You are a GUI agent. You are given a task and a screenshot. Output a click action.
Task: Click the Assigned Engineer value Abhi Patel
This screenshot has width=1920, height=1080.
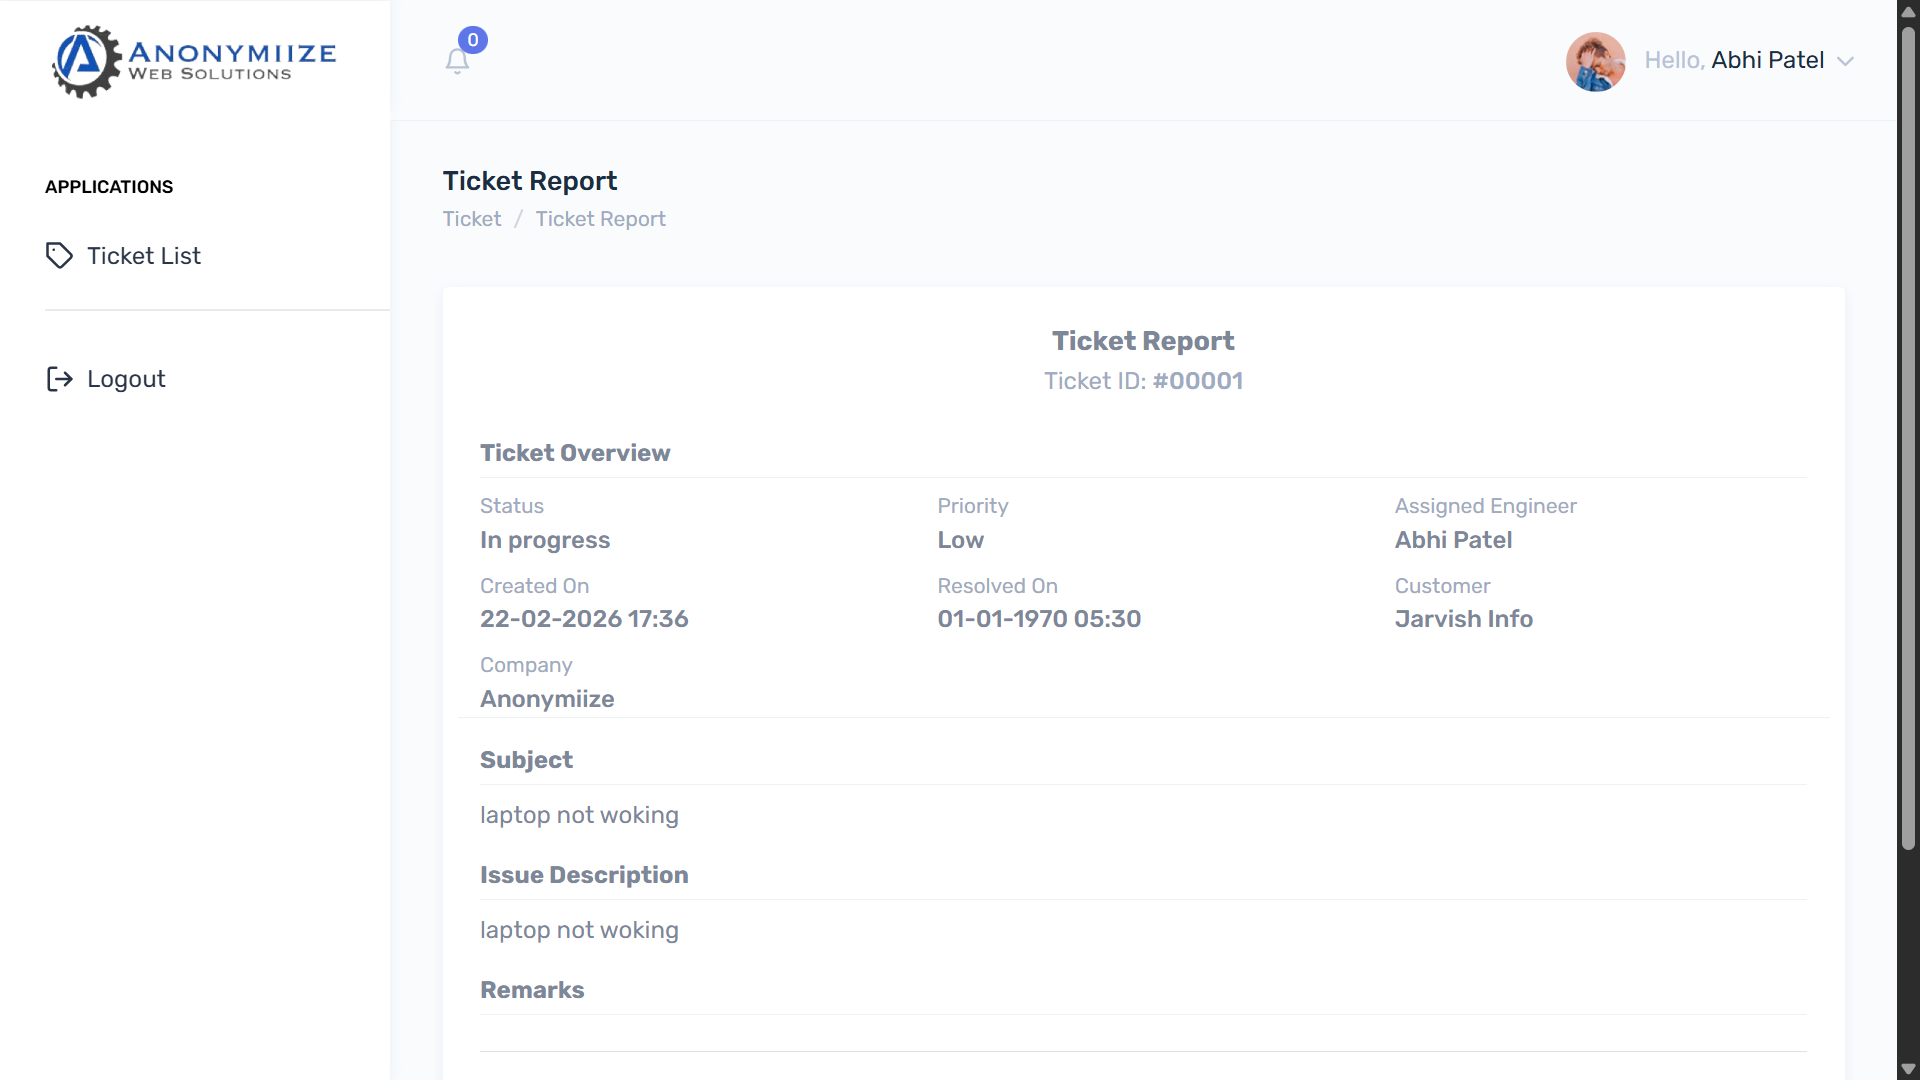(1453, 540)
